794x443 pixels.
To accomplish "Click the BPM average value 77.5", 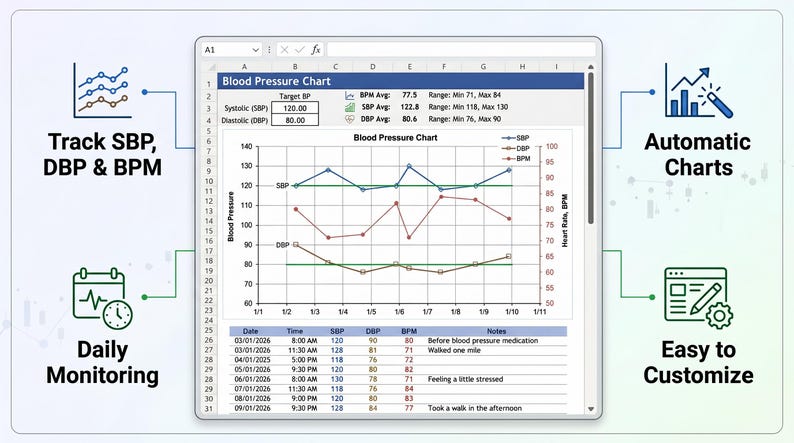I will pos(410,95).
